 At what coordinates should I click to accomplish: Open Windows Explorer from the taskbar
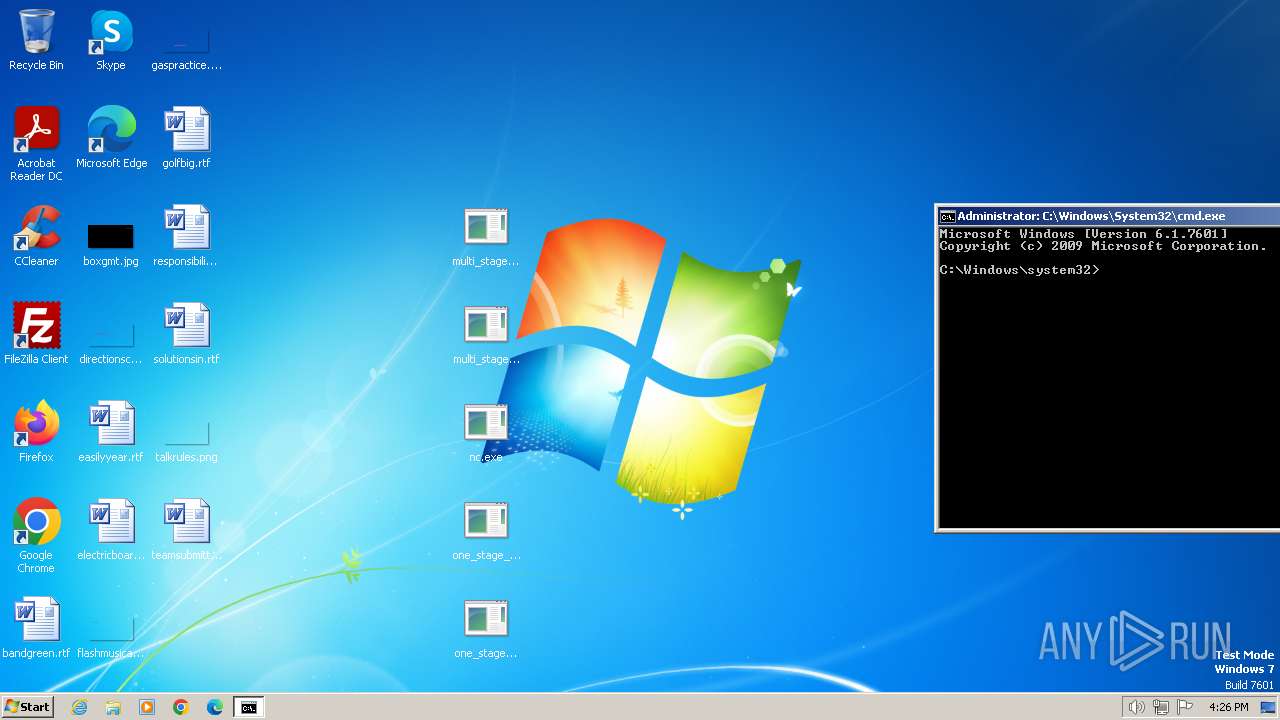tap(113, 707)
